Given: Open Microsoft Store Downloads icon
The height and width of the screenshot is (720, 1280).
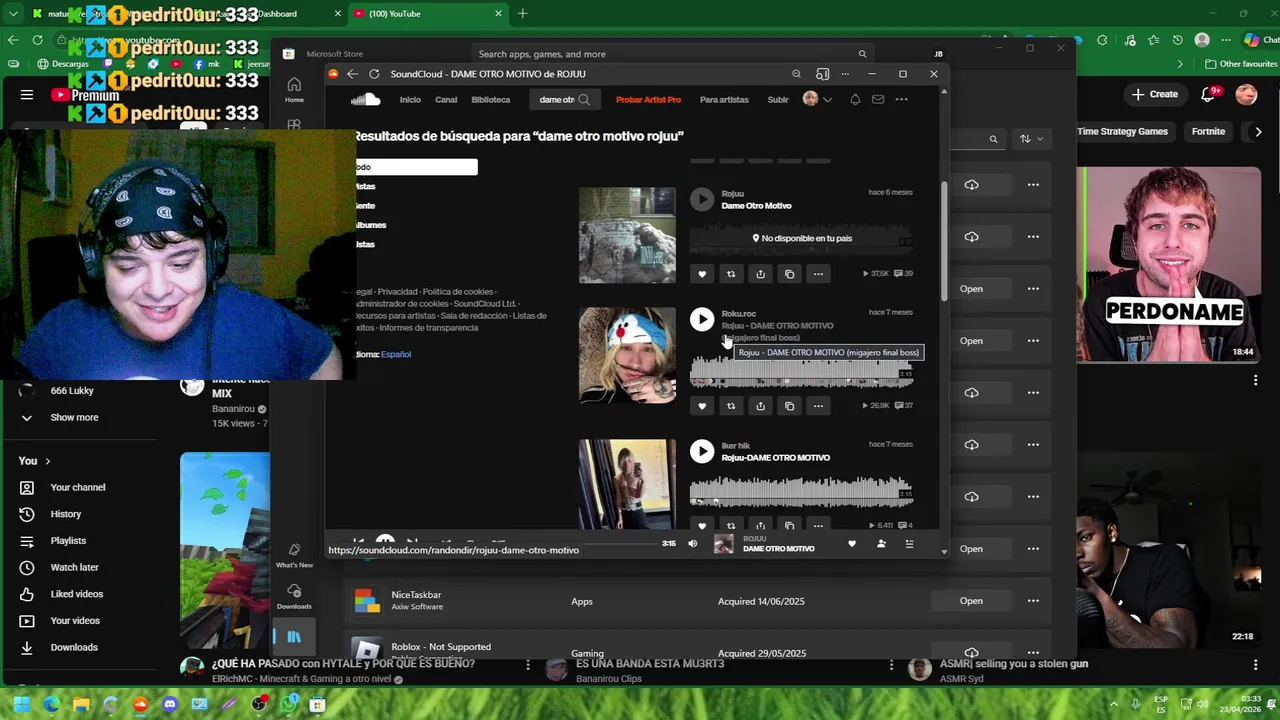Looking at the screenshot, I should [x=294, y=596].
